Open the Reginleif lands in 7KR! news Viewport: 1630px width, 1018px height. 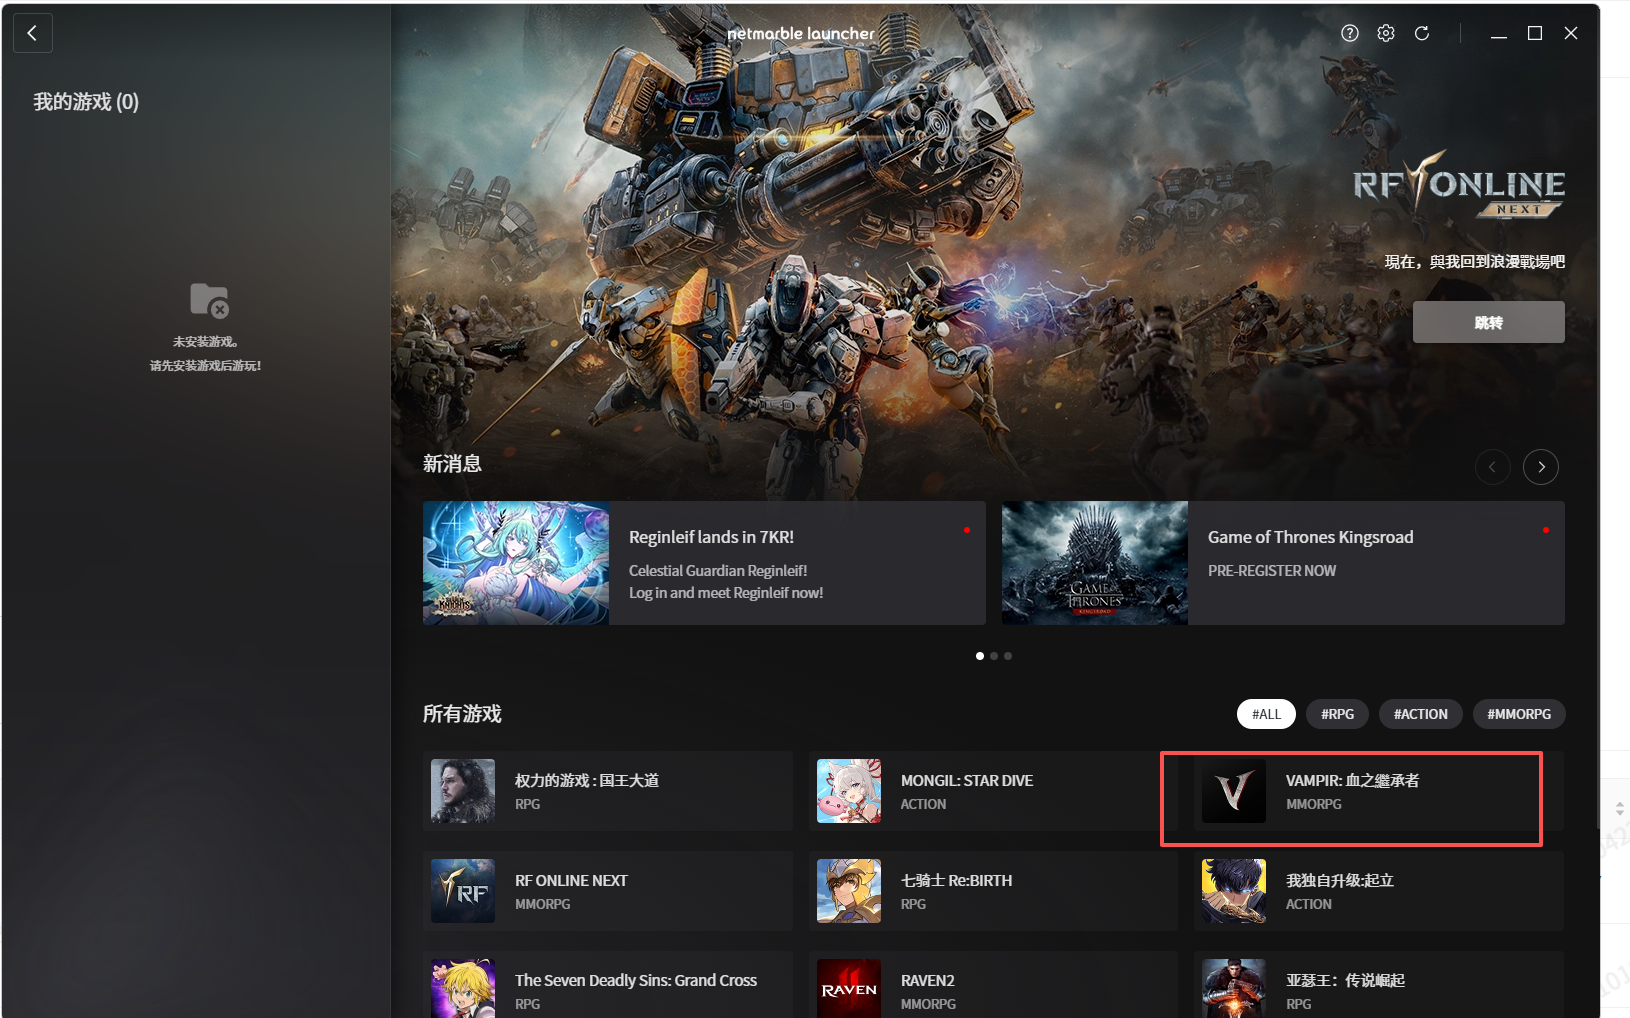coord(711,537)
